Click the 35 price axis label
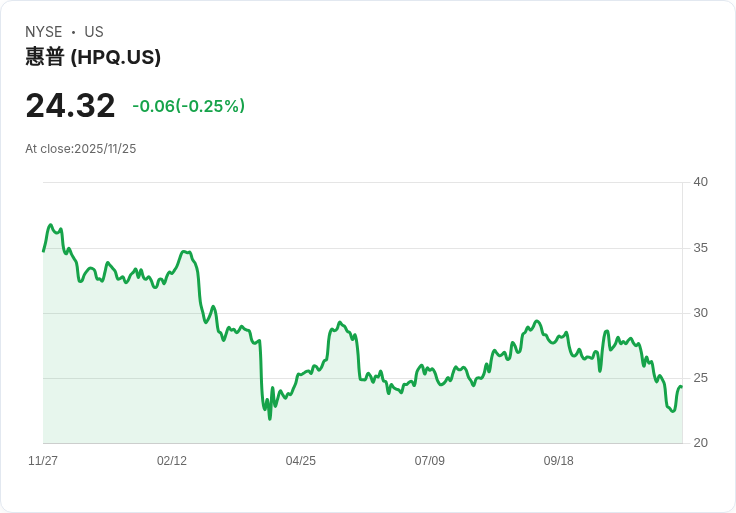The width and height of the screenshot is (736, 513). point(700,248)
